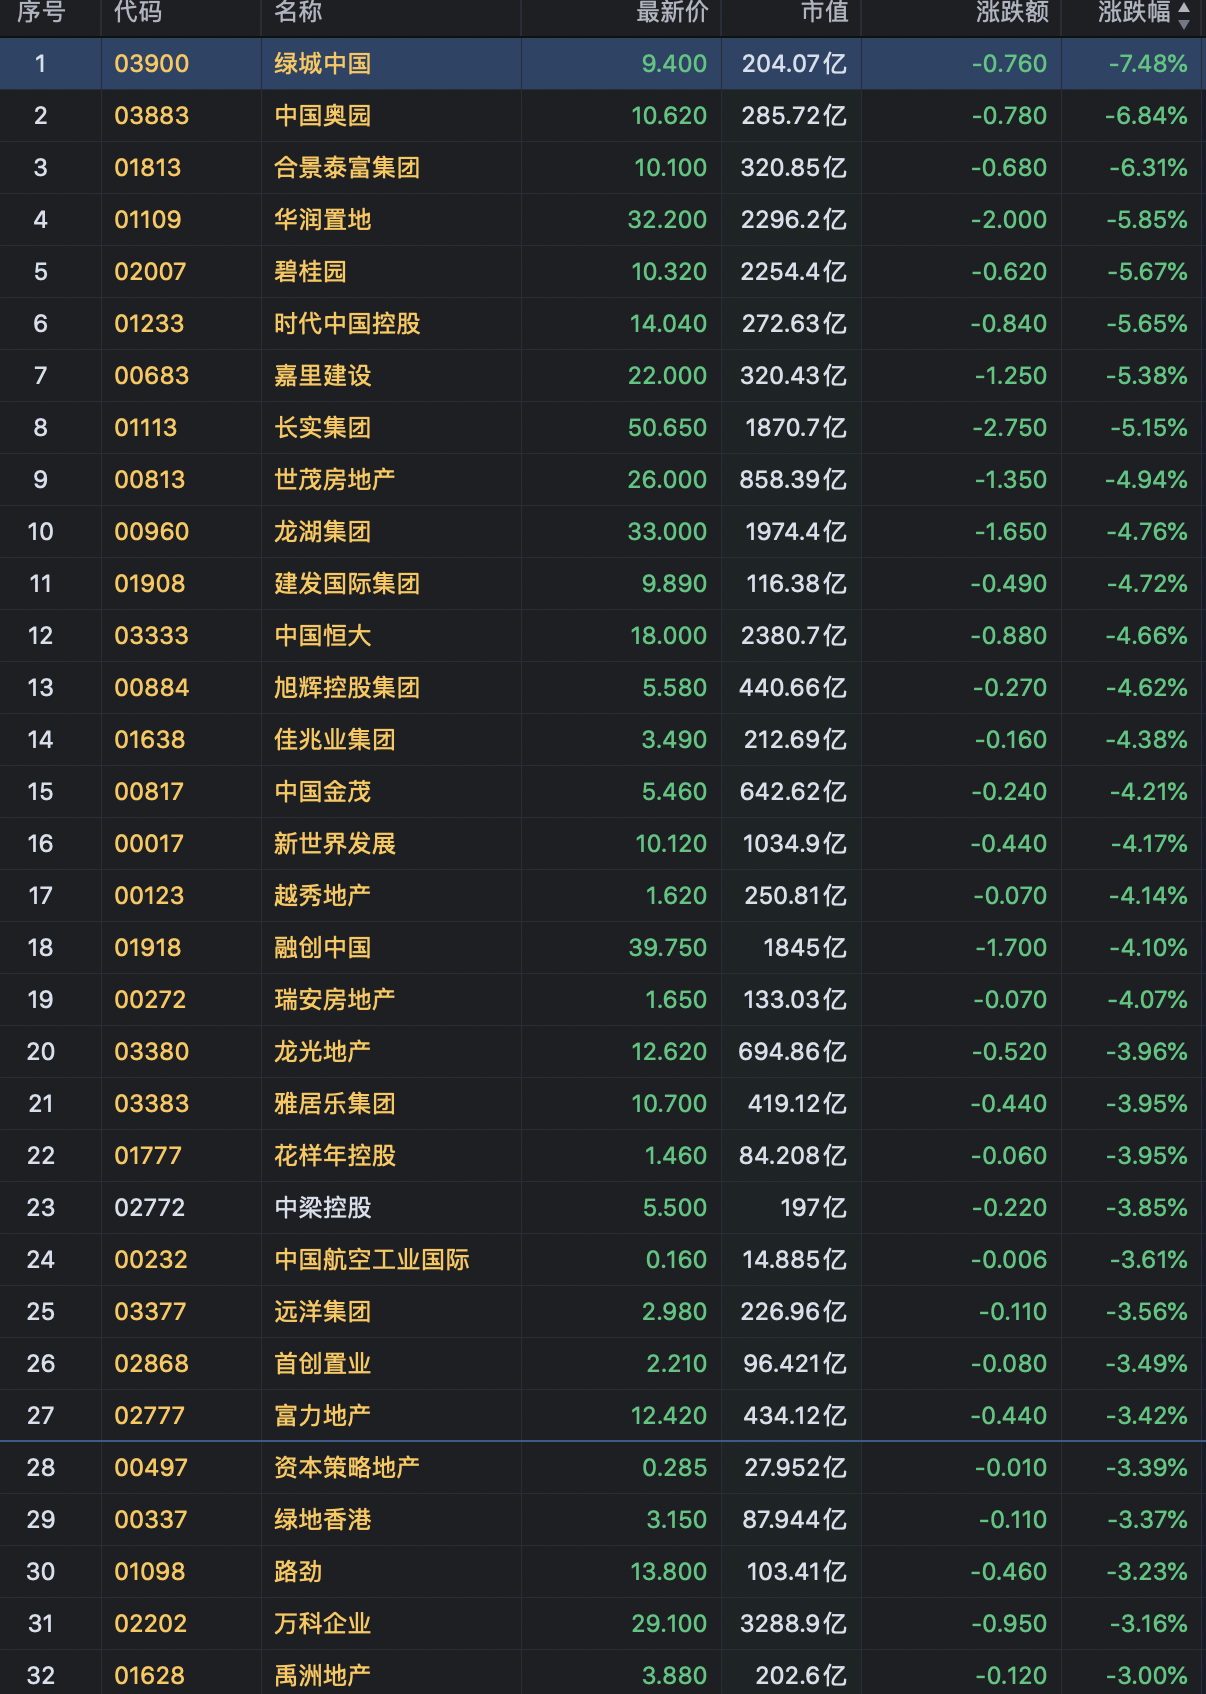The width and height of the screenshot is (1206, 1694).
Task: Click stock code 01109
Action: click(148, 220)
